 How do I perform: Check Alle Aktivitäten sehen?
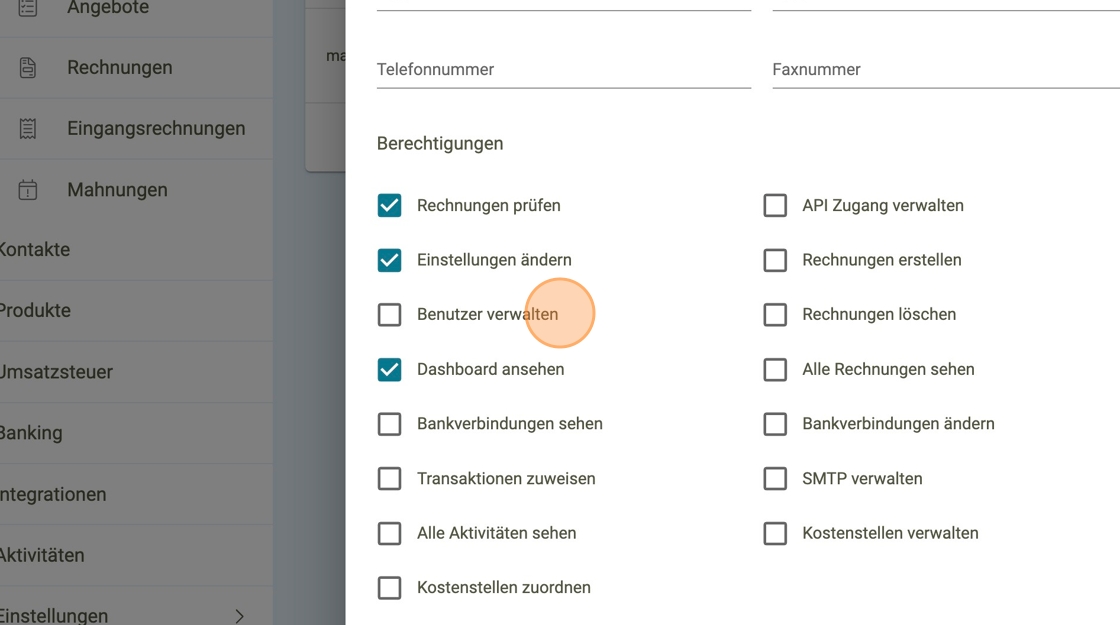[389, 533]
